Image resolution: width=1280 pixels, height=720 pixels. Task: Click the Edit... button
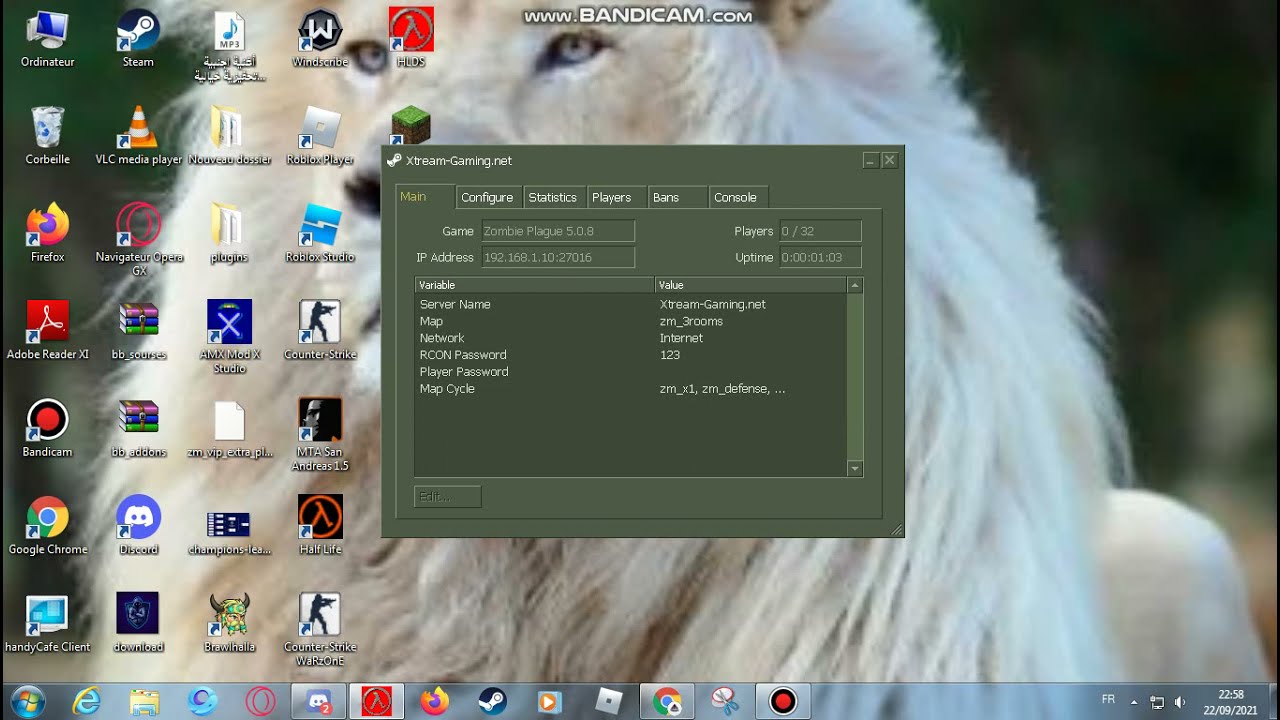click(x=447, y=496)
